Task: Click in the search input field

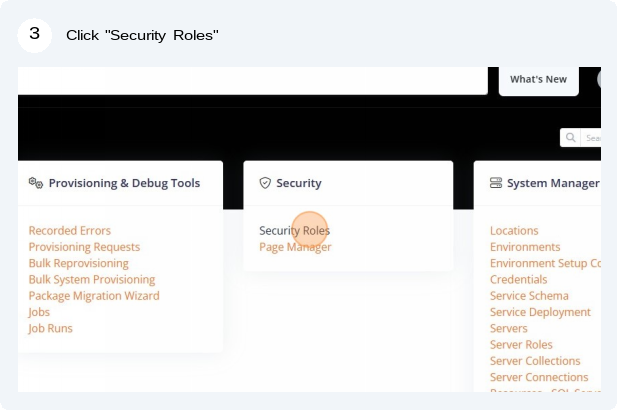Action: click(591, 138)
